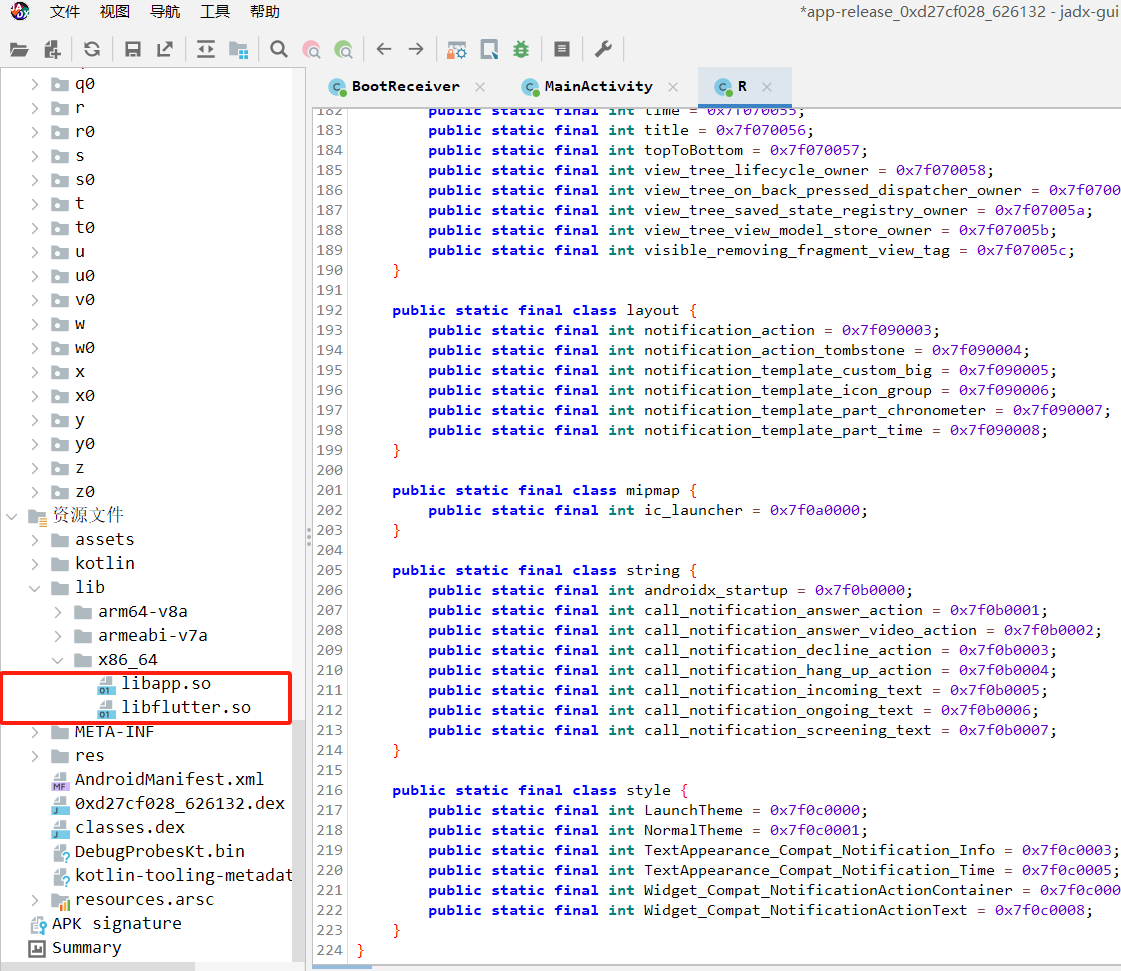The image size is (1121, 971).
Task: Click the Reload files icon
Action: pos(92,49)
